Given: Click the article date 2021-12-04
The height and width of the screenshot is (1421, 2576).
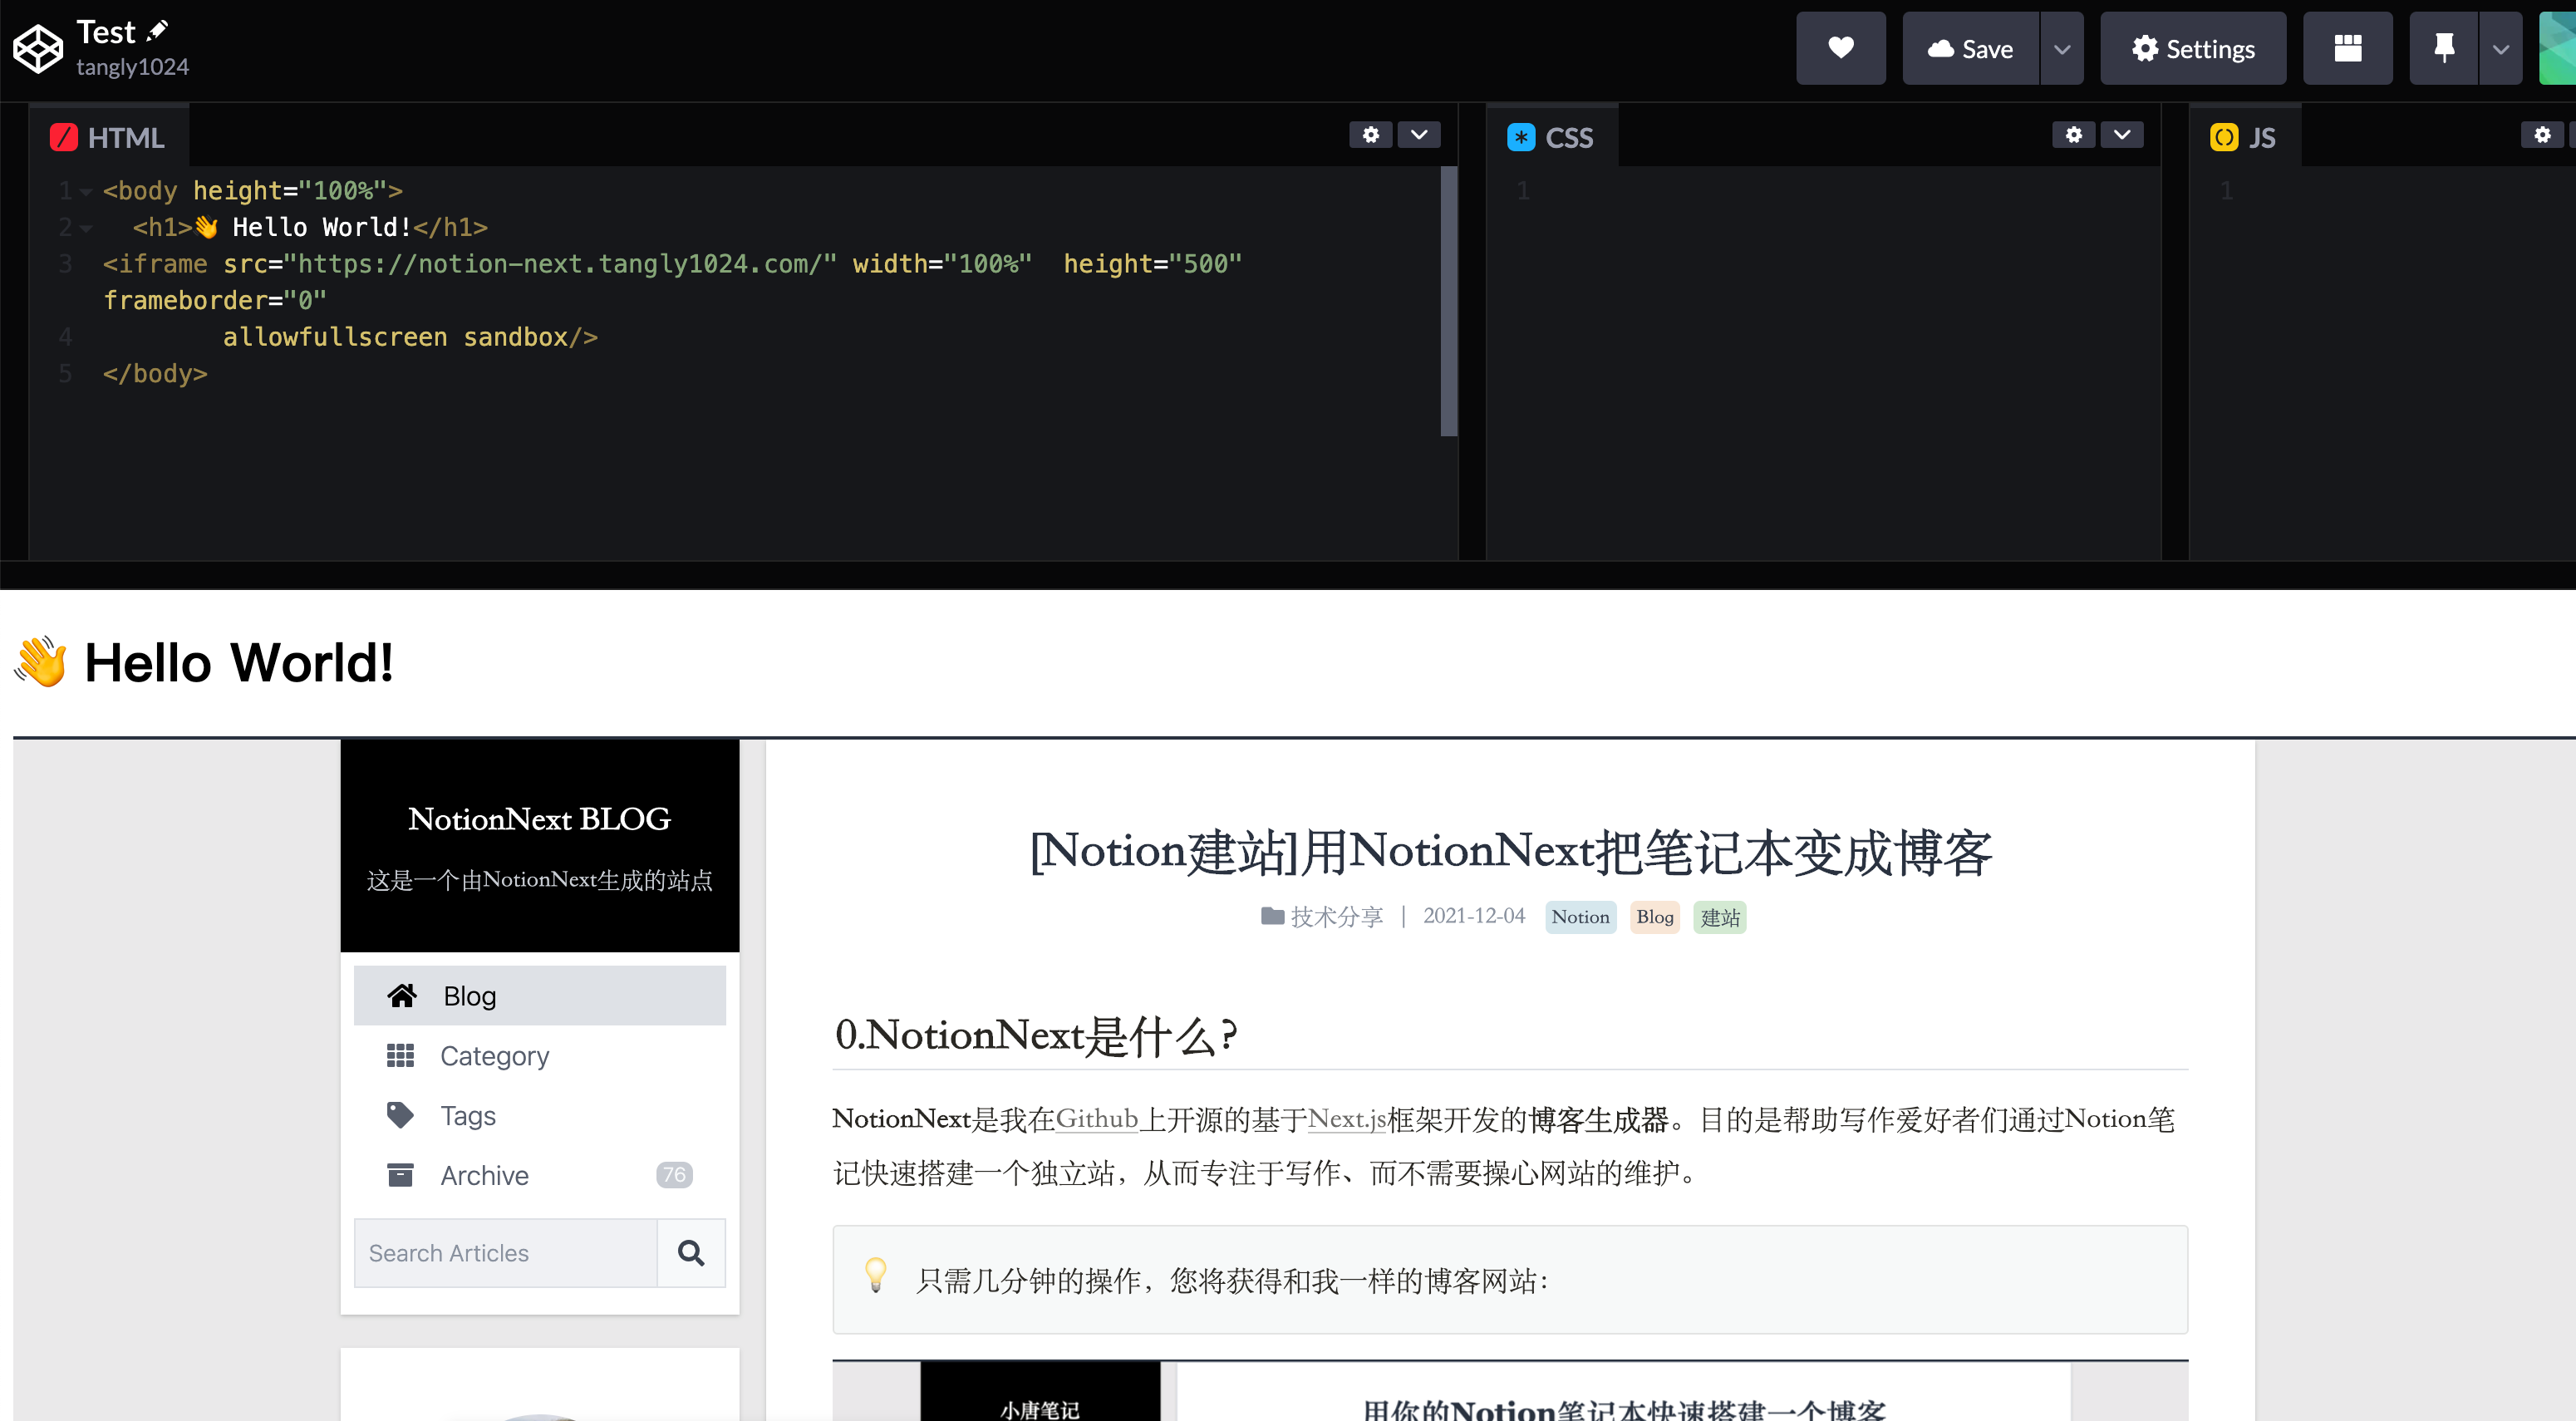Looking at the screenshot, I should pos(1474,916).
